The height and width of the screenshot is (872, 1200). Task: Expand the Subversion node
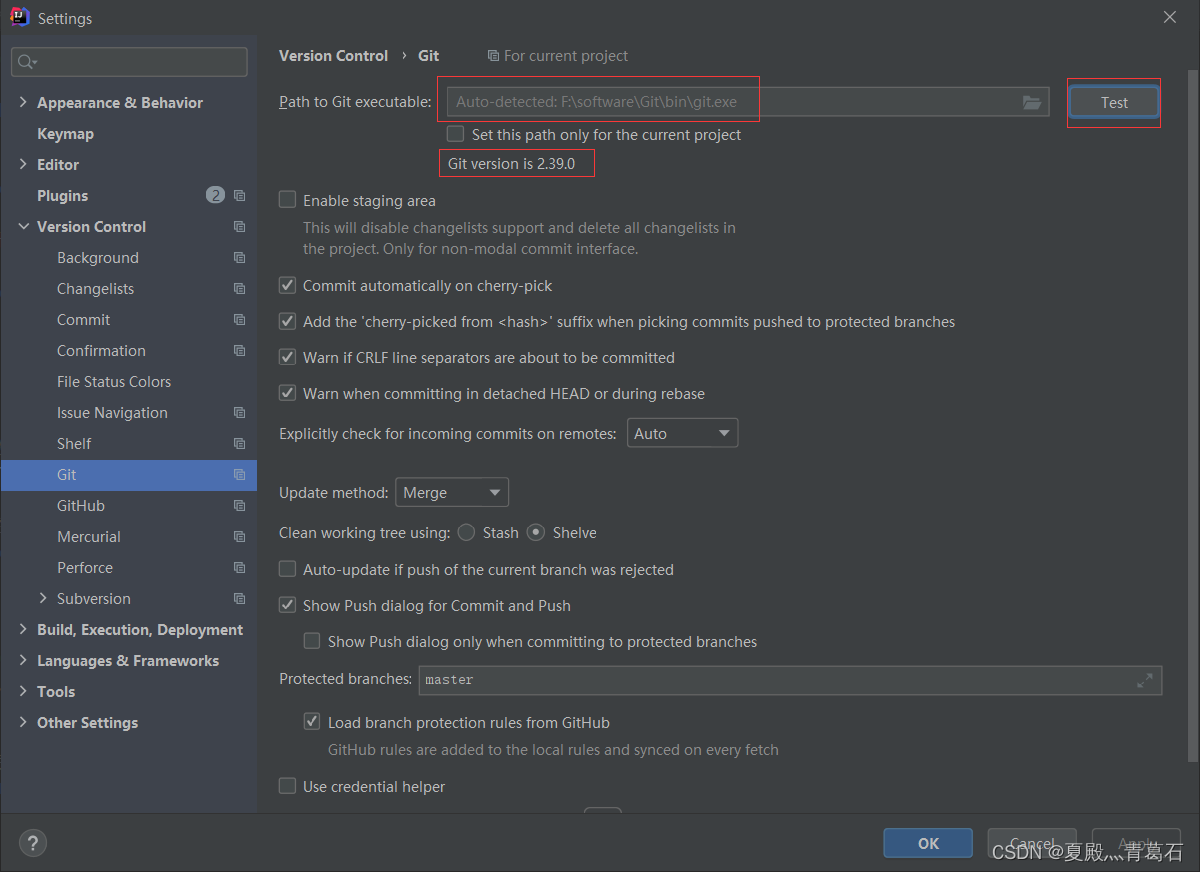click(x=43, y=599)
